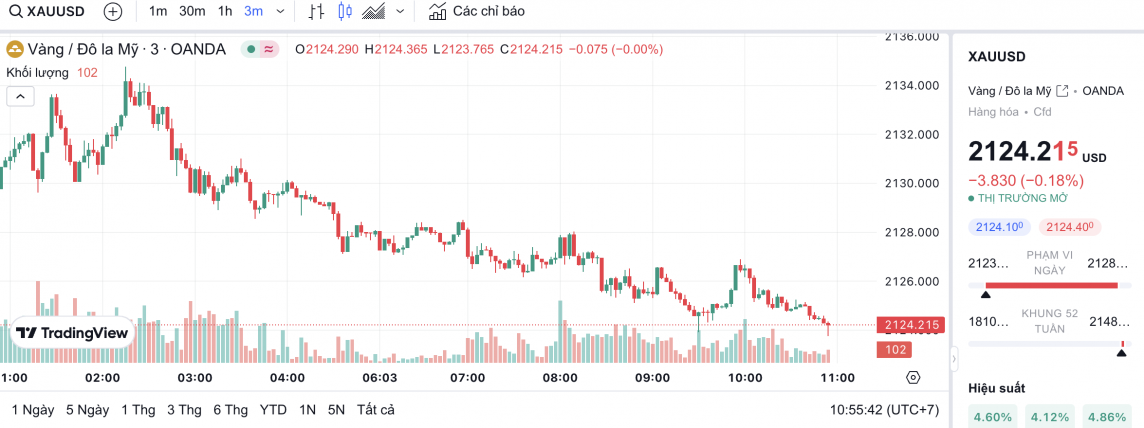Select the Tất cả date range
1144x428 pixels.
[375, 410]
